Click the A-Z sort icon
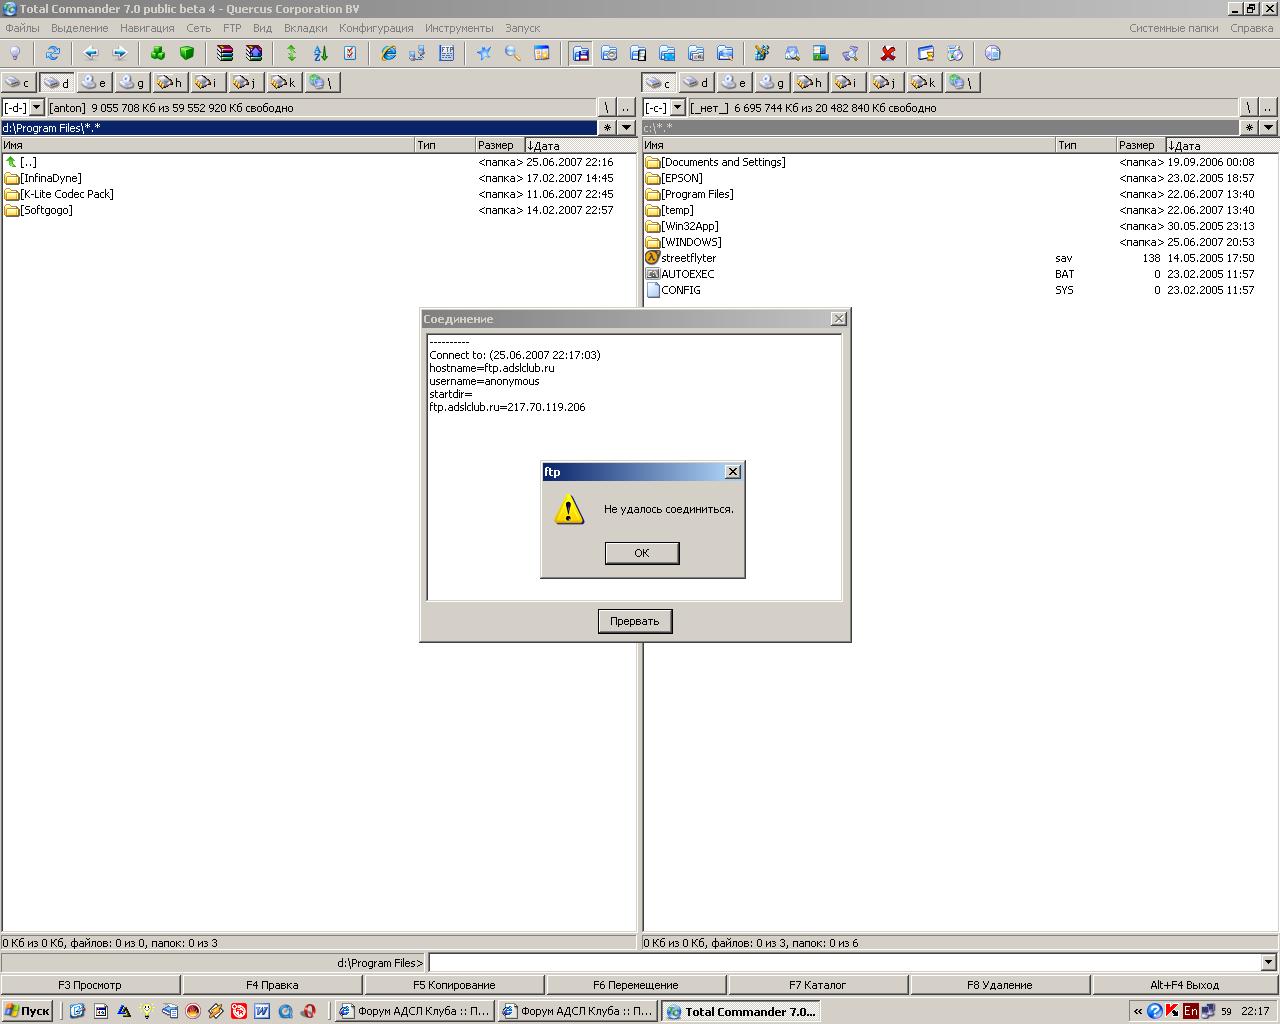Viewport: 1280px width, 1024px height. 321,53
